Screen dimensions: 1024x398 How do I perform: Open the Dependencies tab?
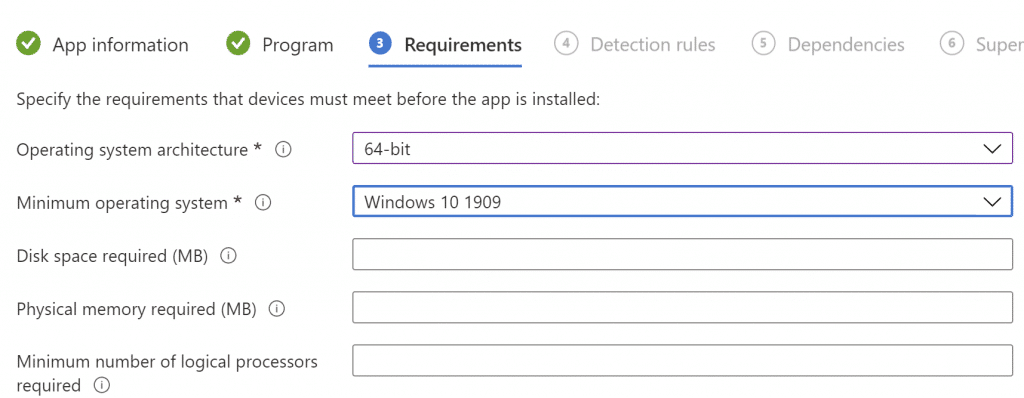[x=846, y=45]
